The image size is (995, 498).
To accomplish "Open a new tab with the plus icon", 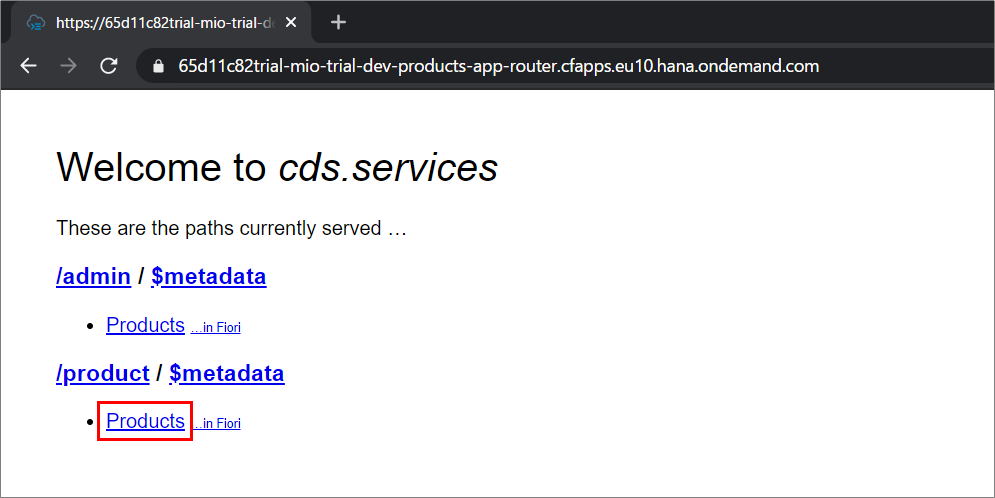I will pos(338,22).
